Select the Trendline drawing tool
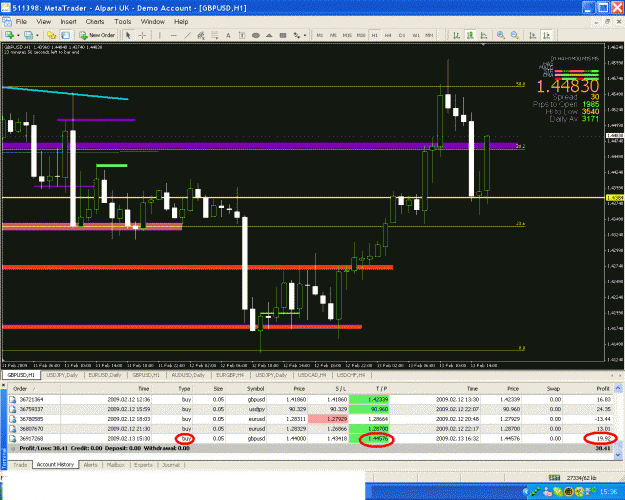The width and height of the screenshot is (625, 500). click(187, 35)
